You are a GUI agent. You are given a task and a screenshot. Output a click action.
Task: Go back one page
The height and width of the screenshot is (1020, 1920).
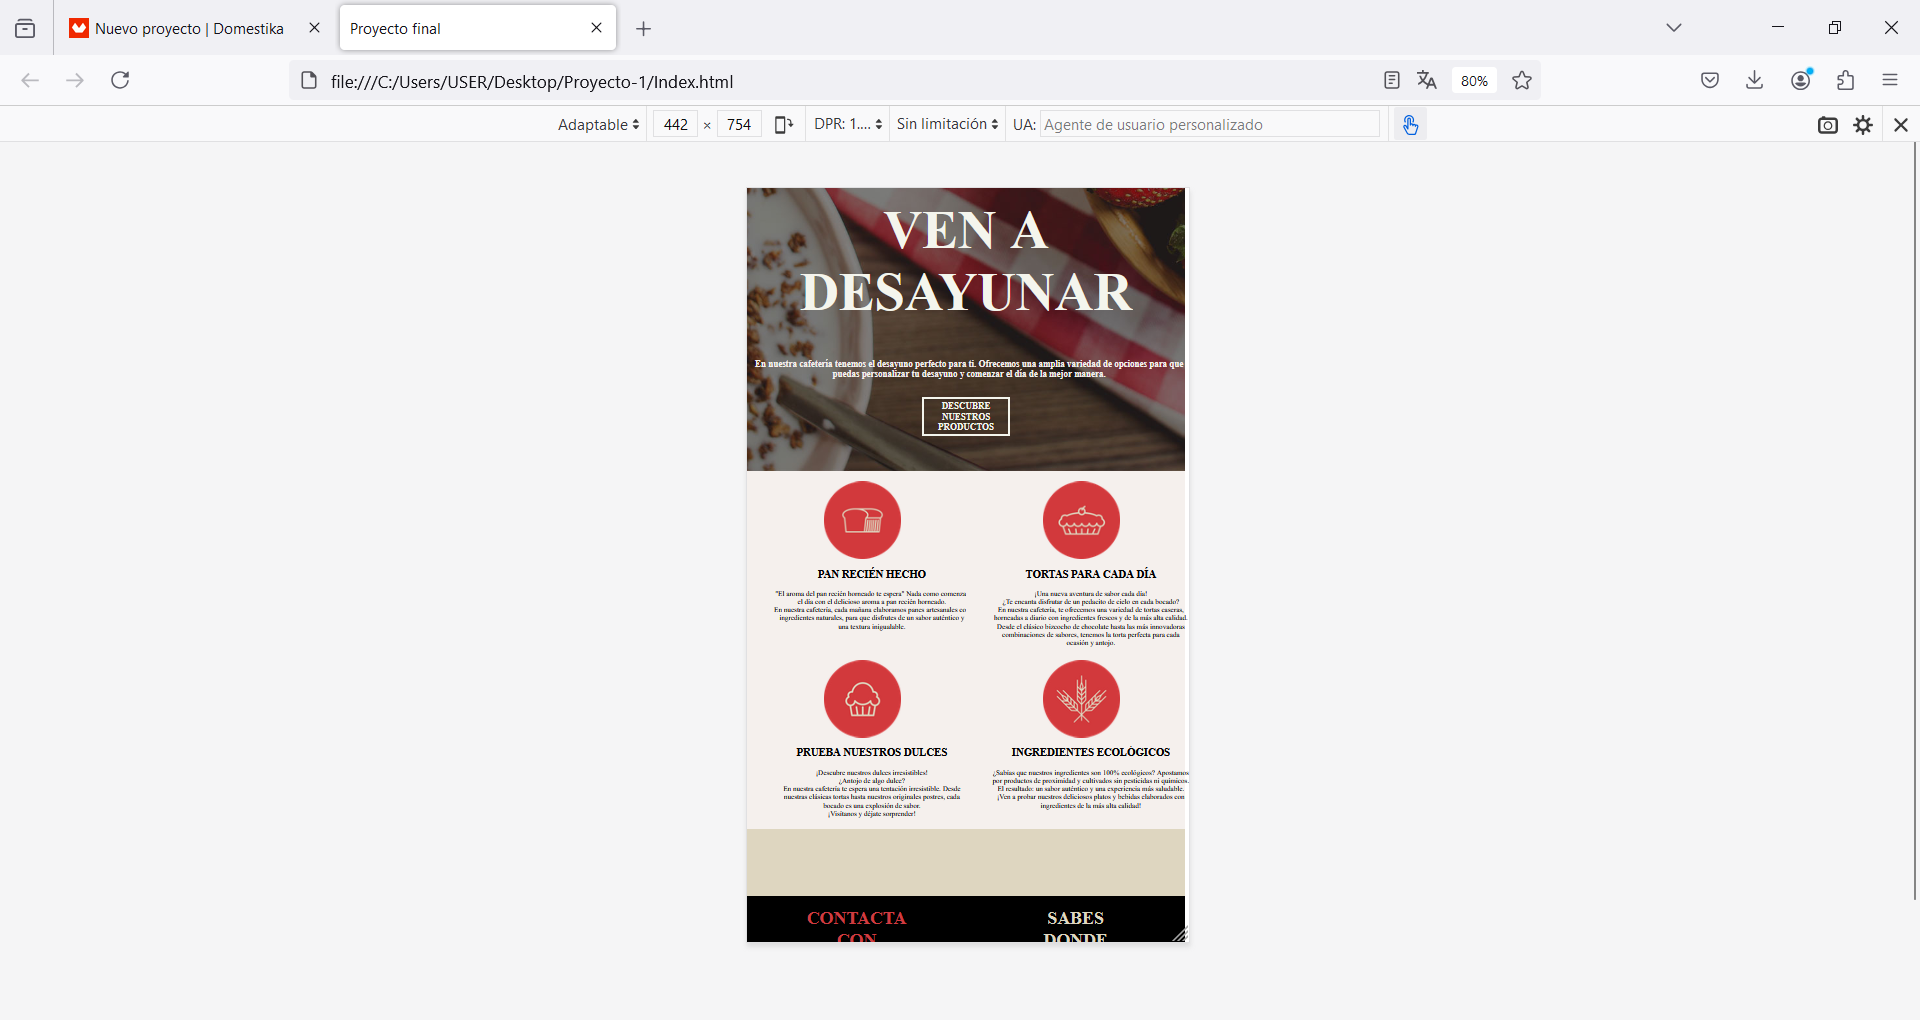tap(30, 80)
